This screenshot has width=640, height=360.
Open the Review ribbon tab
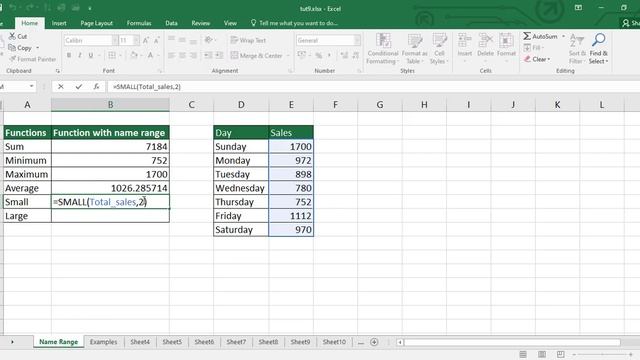pos(201,23)
